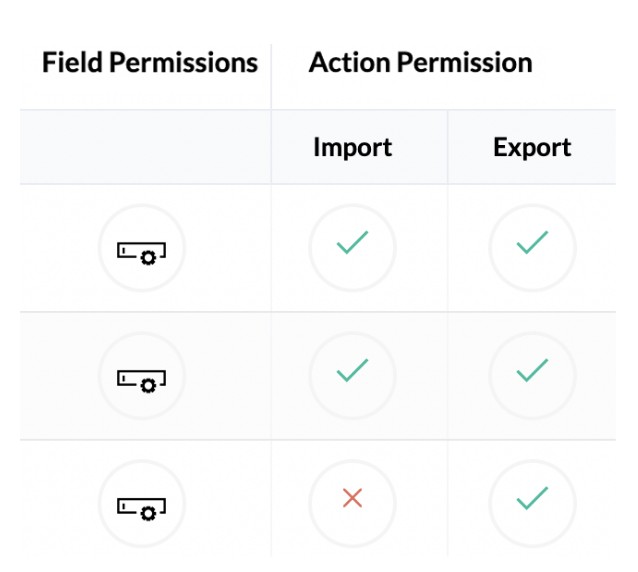
Task: Click the gear on third row's field icon
Action: pos(149,512)
